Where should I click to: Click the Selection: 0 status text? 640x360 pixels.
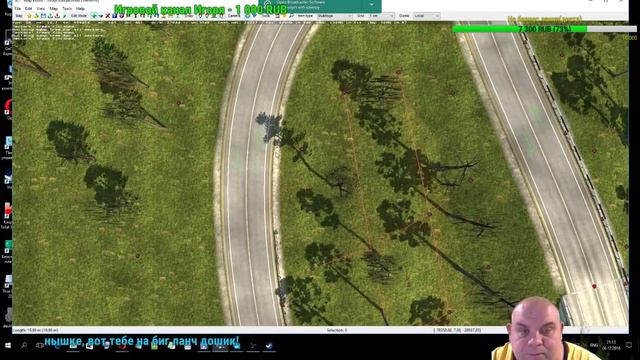click(x=337, y=330)
